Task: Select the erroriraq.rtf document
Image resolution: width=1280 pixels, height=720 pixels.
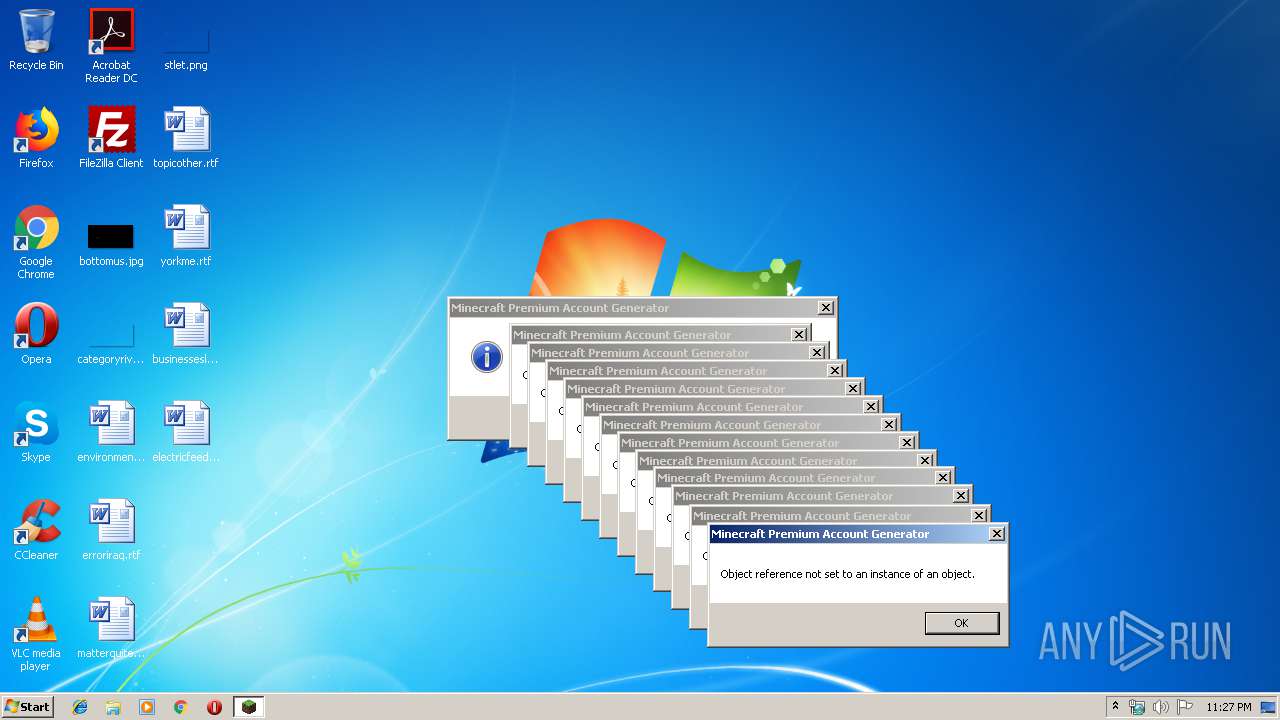Action: [x=111, y=530]
